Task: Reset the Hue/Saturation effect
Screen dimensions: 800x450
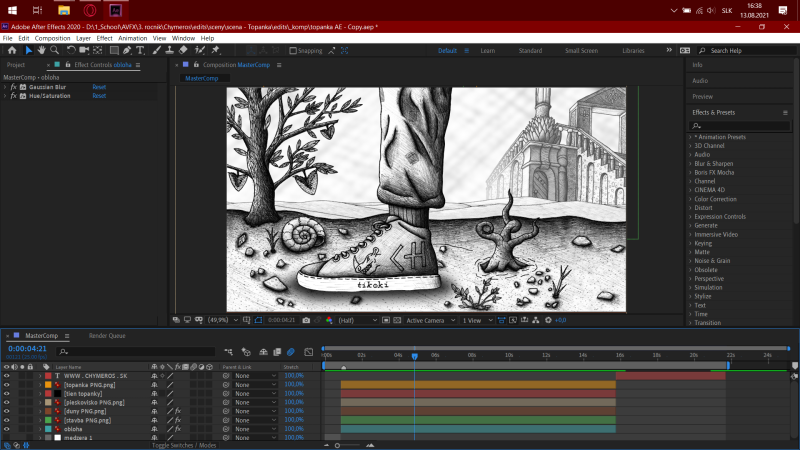Action: (99, 96)
